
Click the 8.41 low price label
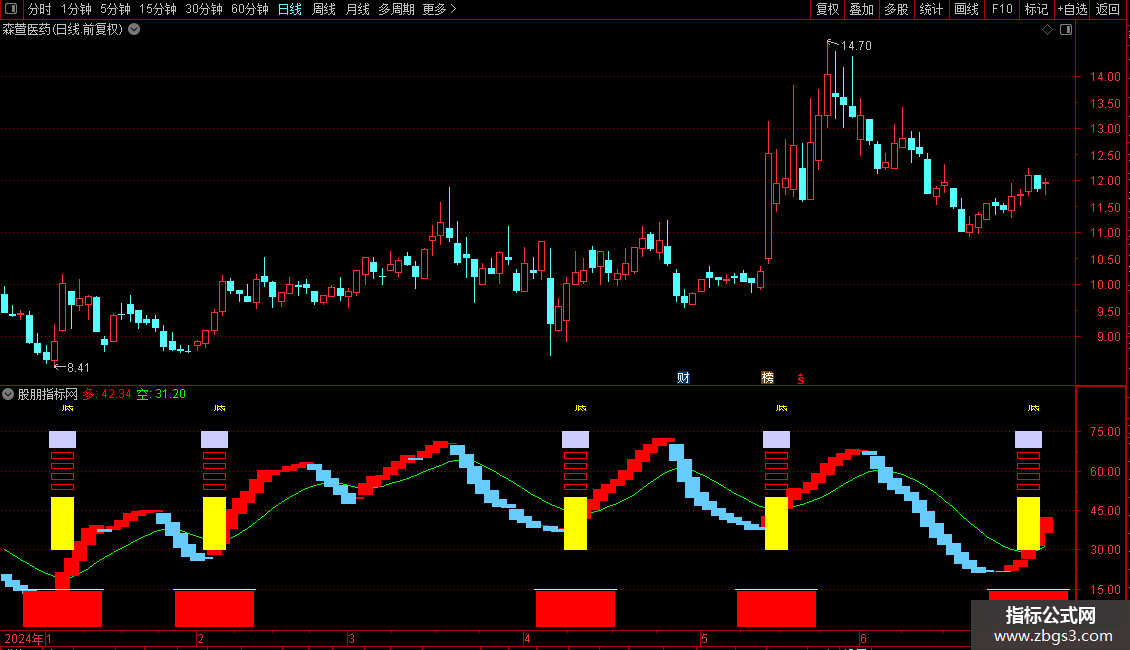[x=79, y=368]
